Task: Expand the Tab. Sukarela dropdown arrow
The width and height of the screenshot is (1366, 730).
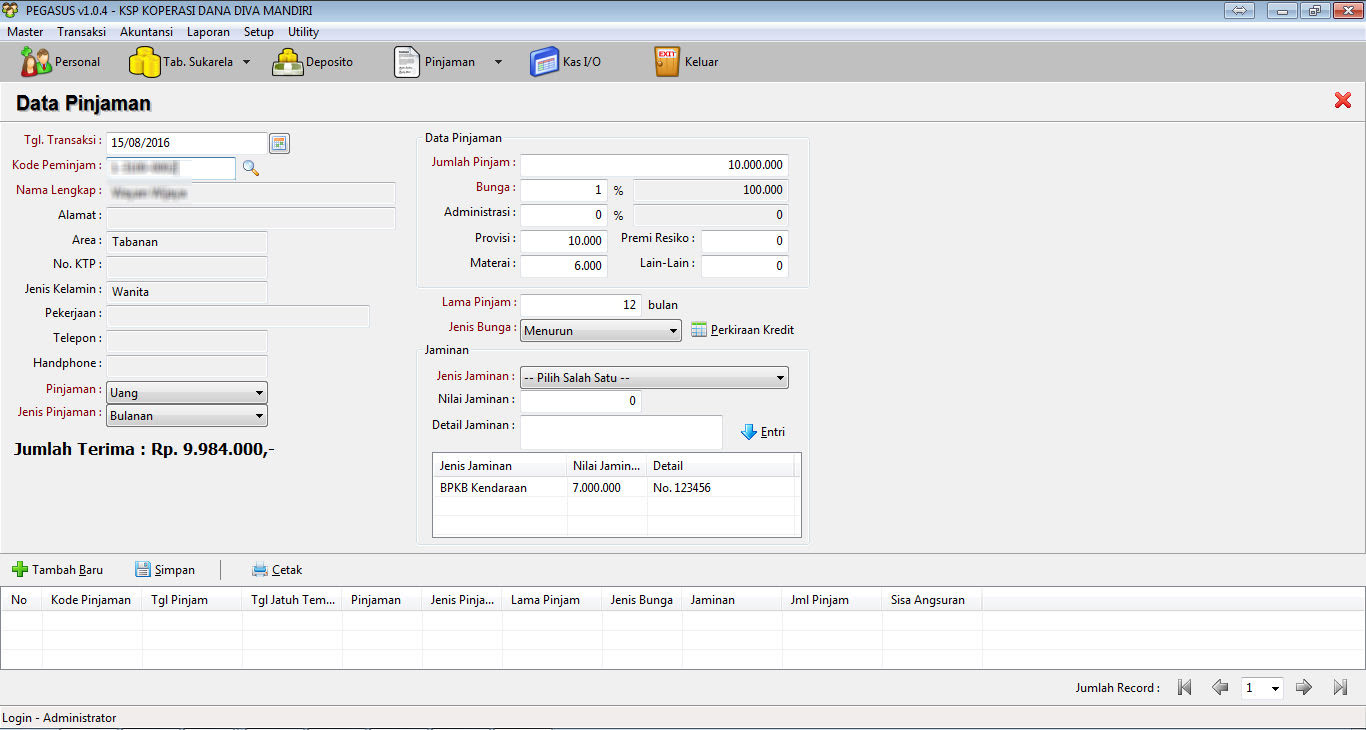Action: [x=246, y=62]
